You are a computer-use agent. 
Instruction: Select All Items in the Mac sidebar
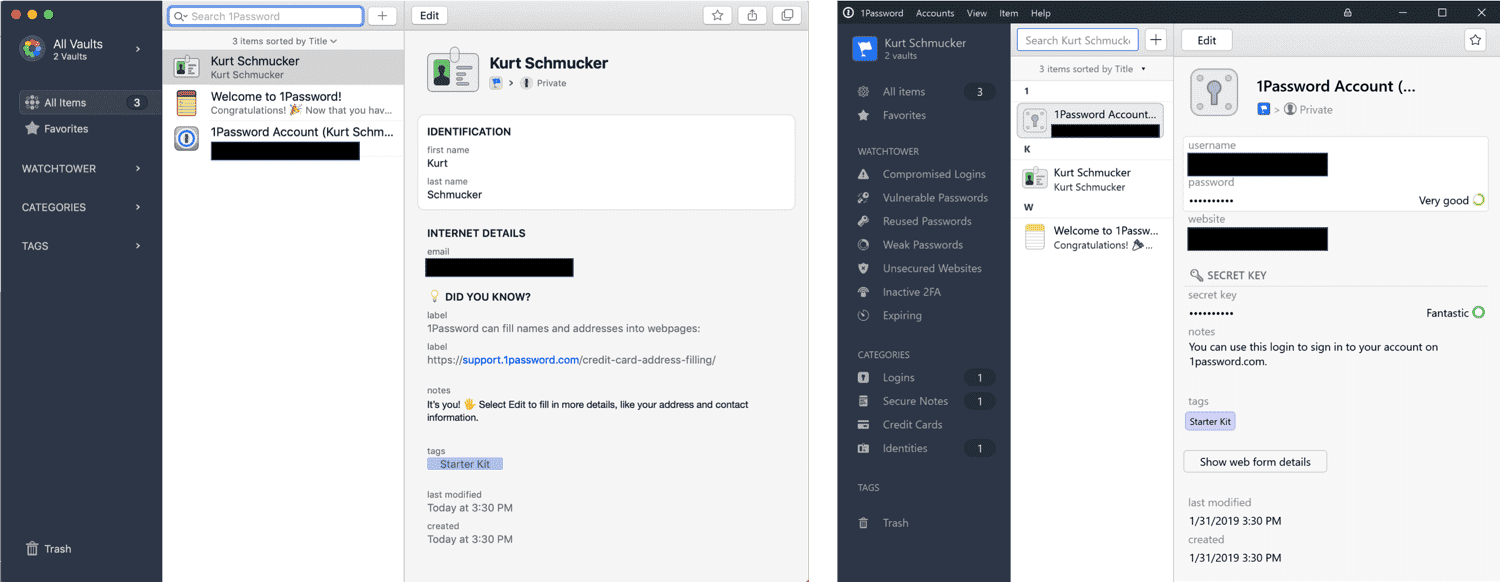tap(89, 102)
